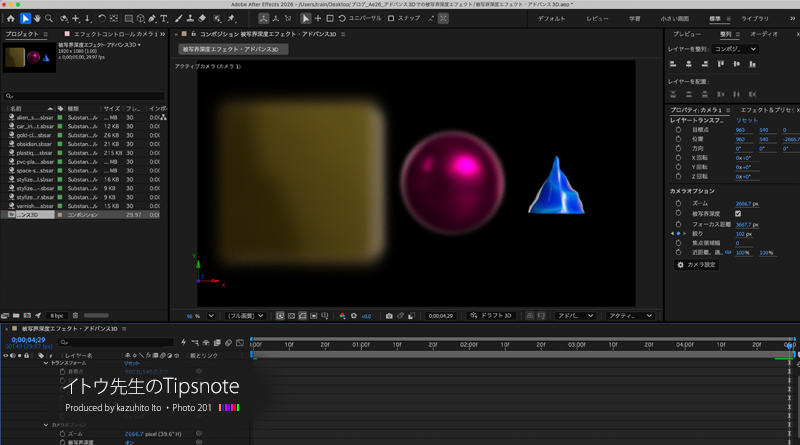This screenshot has height=445, width=800.
Task: Click the timeline graph editor icon
Action: (240, 342)
